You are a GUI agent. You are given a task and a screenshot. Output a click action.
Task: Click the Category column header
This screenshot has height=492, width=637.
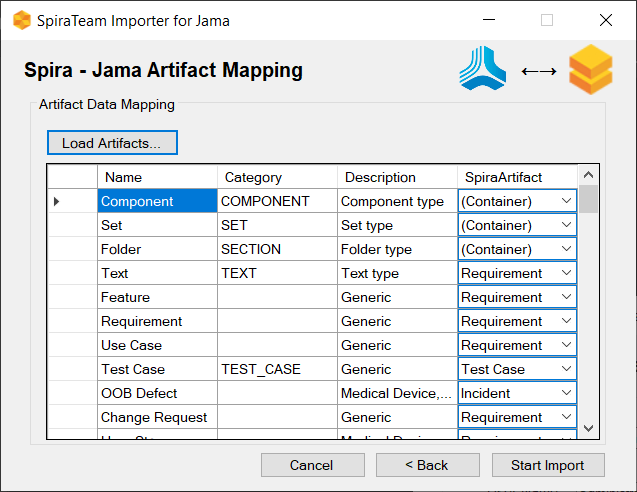pyautogui.click(x=277, y=177)
